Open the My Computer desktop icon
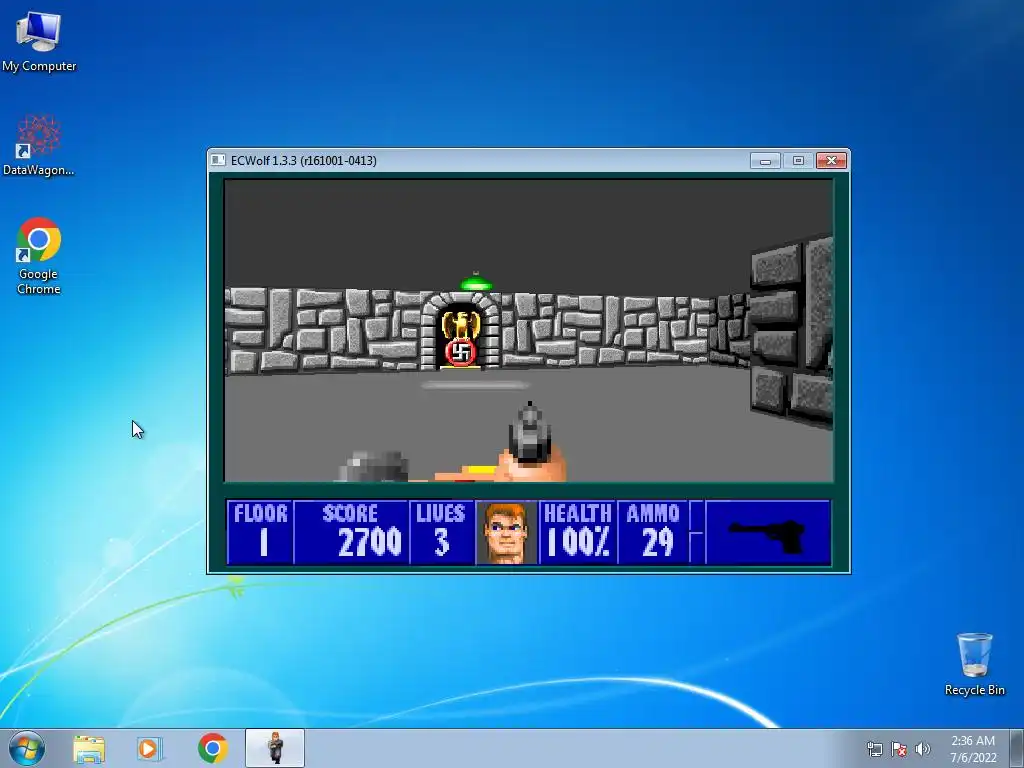The height and width of the screenshot is (768, 1024). [39, 42]
